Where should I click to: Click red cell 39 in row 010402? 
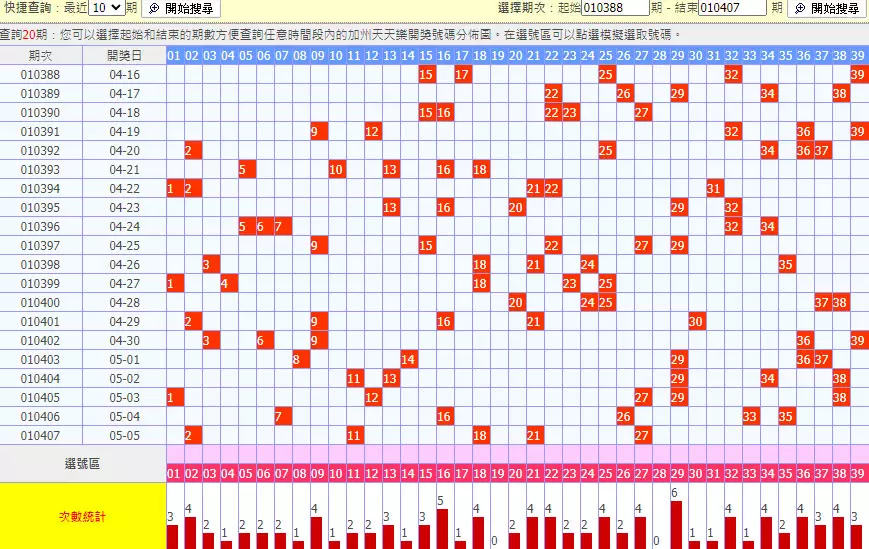(858, 340)
